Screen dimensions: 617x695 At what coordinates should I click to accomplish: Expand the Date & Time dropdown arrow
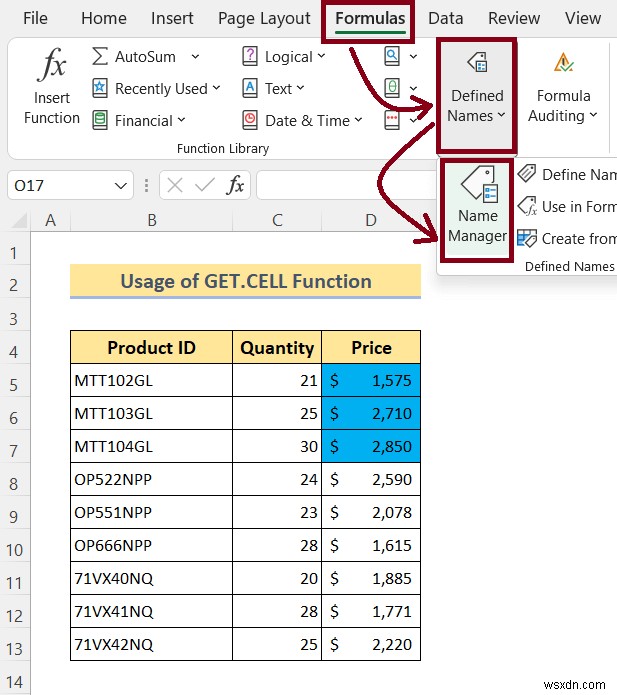[359, 120]
